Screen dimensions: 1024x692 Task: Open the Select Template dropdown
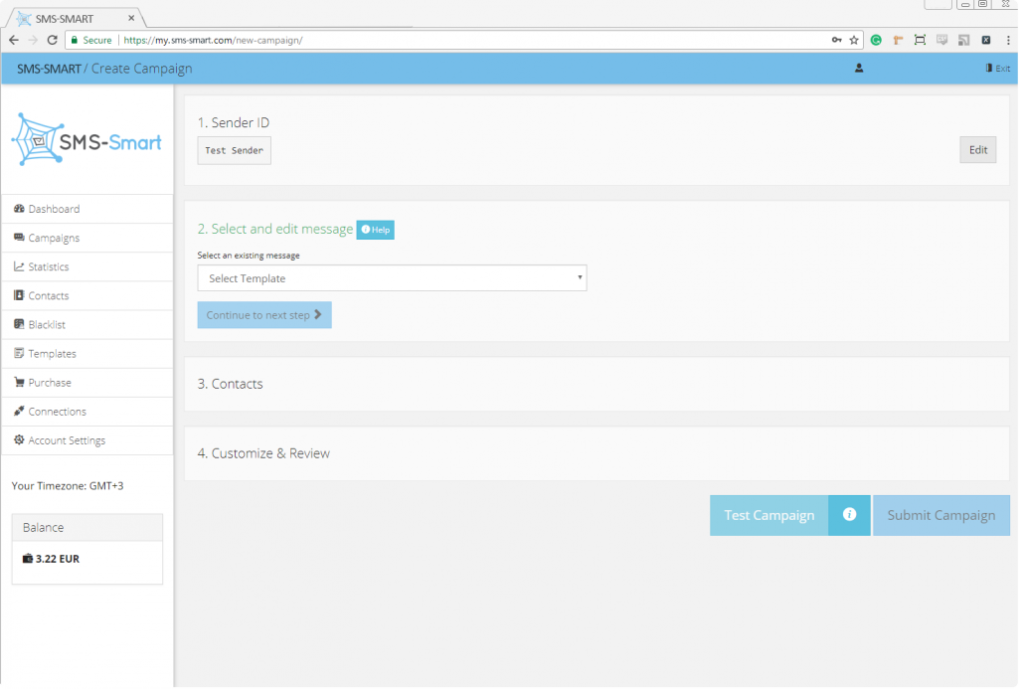(x=394, y=279)
